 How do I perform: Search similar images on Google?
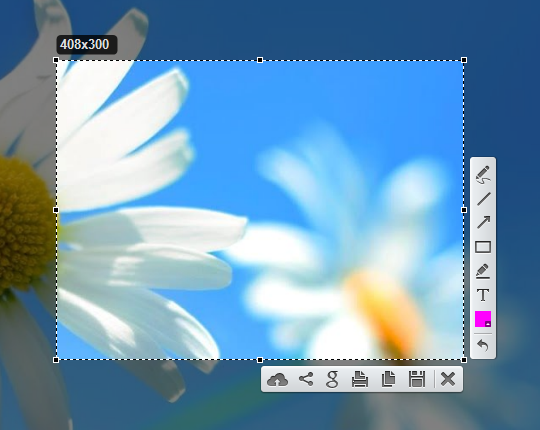(x=332, y=379)
